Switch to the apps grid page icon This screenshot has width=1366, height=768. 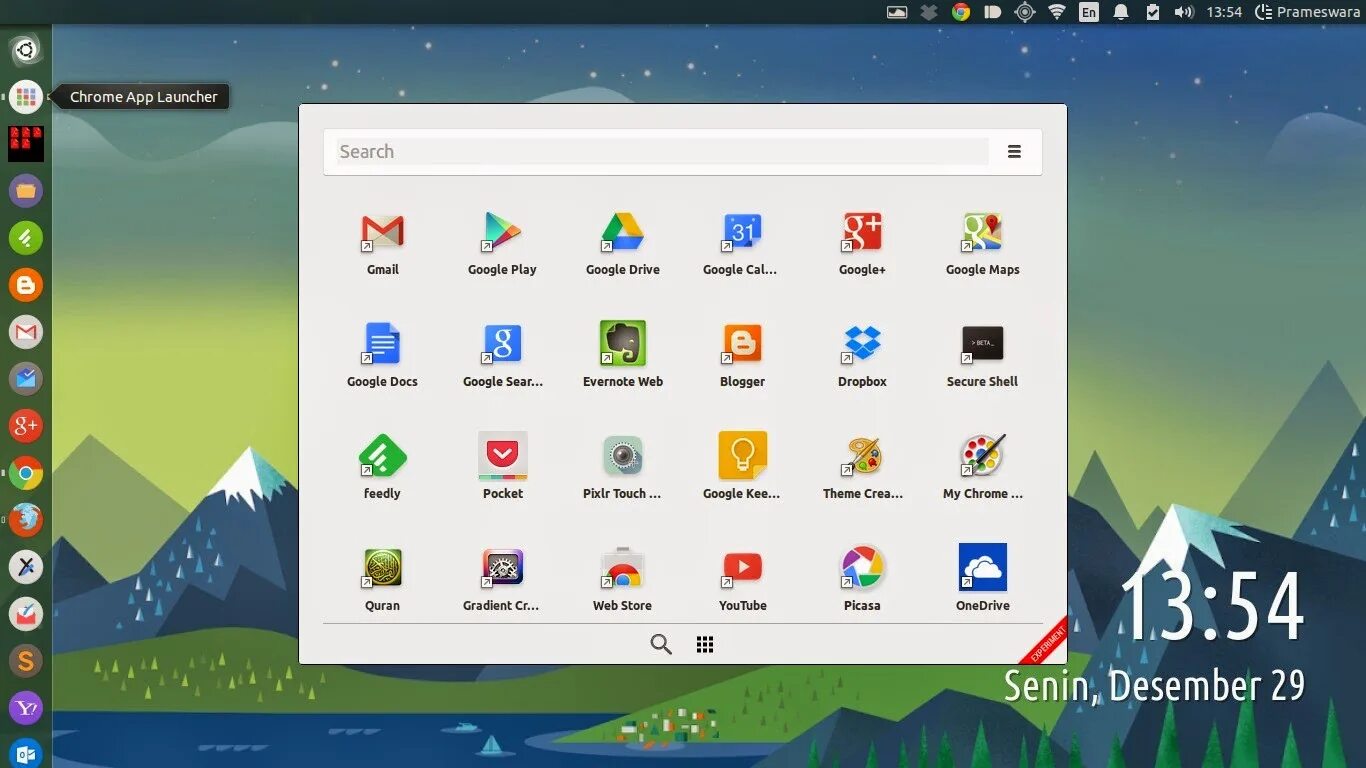(705, 644)
